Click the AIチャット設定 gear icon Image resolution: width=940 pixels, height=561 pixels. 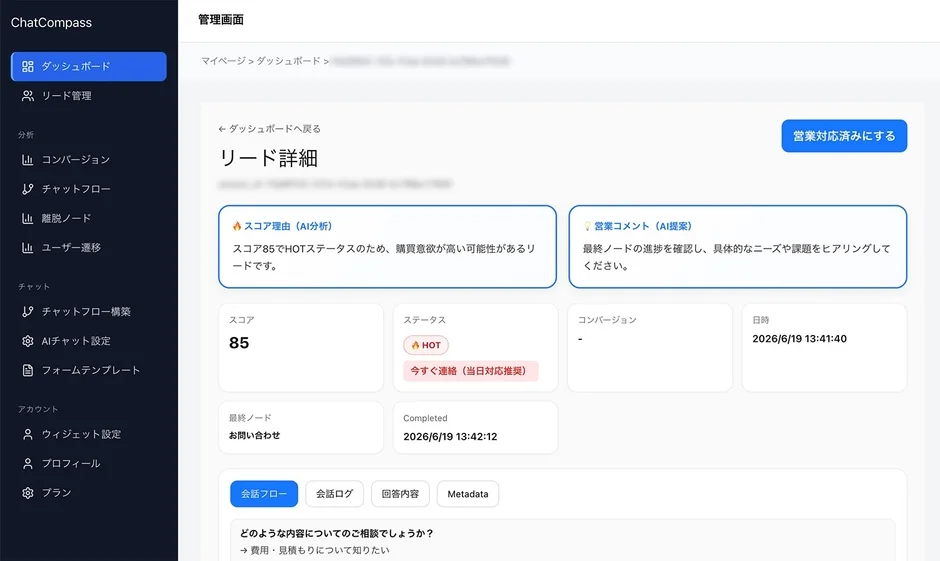28,341
